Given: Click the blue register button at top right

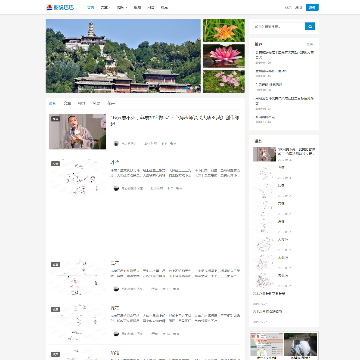Looking at the screenshot, I should click(x=312, y=7).
